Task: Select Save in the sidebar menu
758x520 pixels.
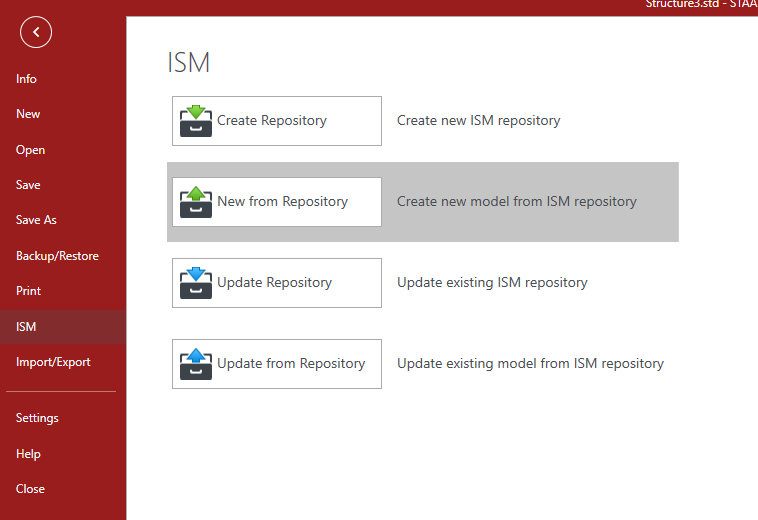Action: (x=28, y=185)
